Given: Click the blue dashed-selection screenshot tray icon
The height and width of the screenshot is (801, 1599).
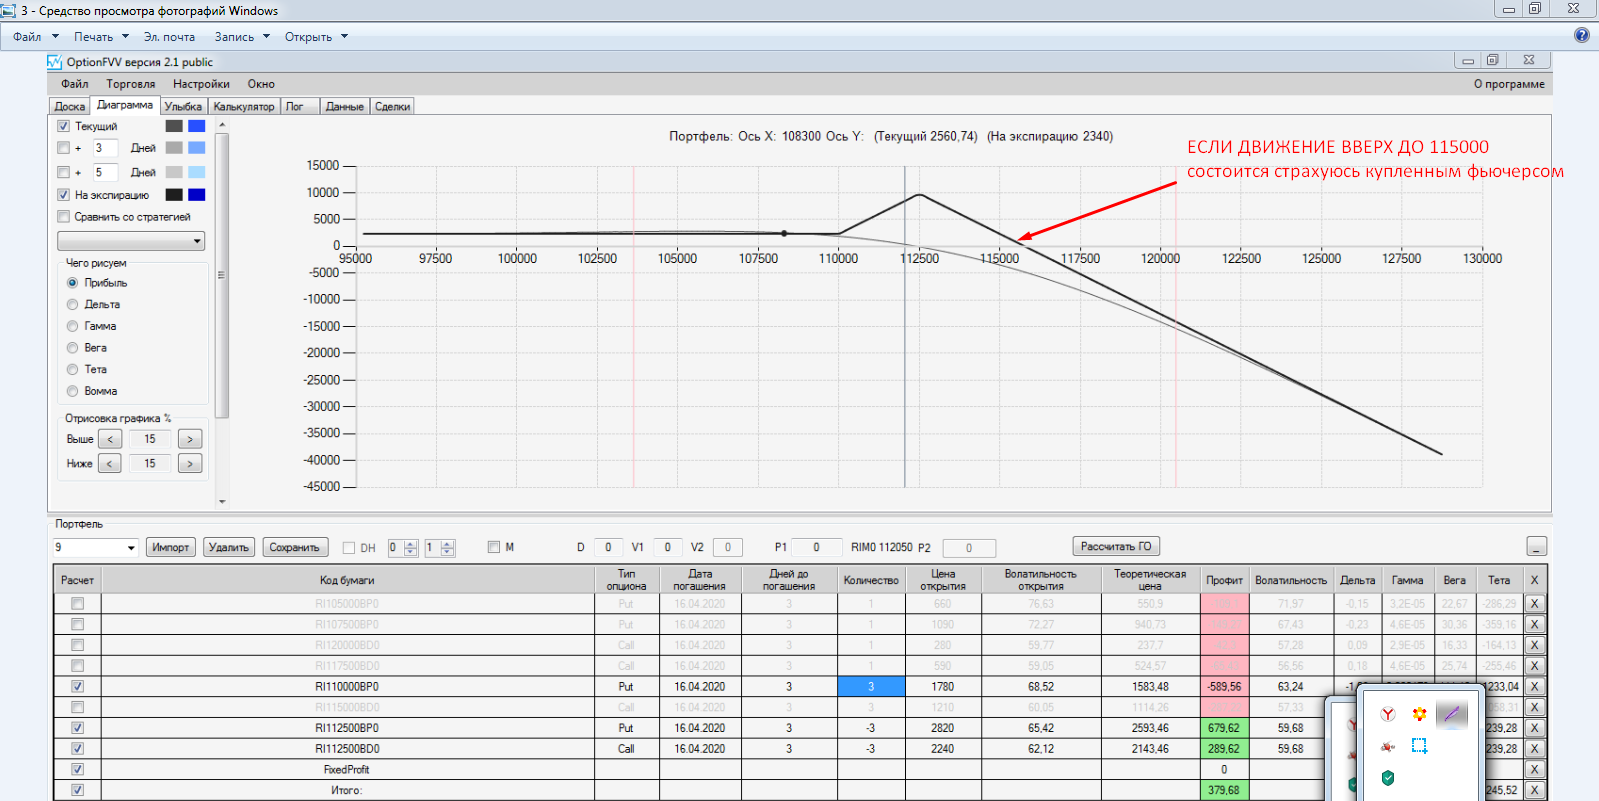Looking at the screenshot, I should 1419,746.
